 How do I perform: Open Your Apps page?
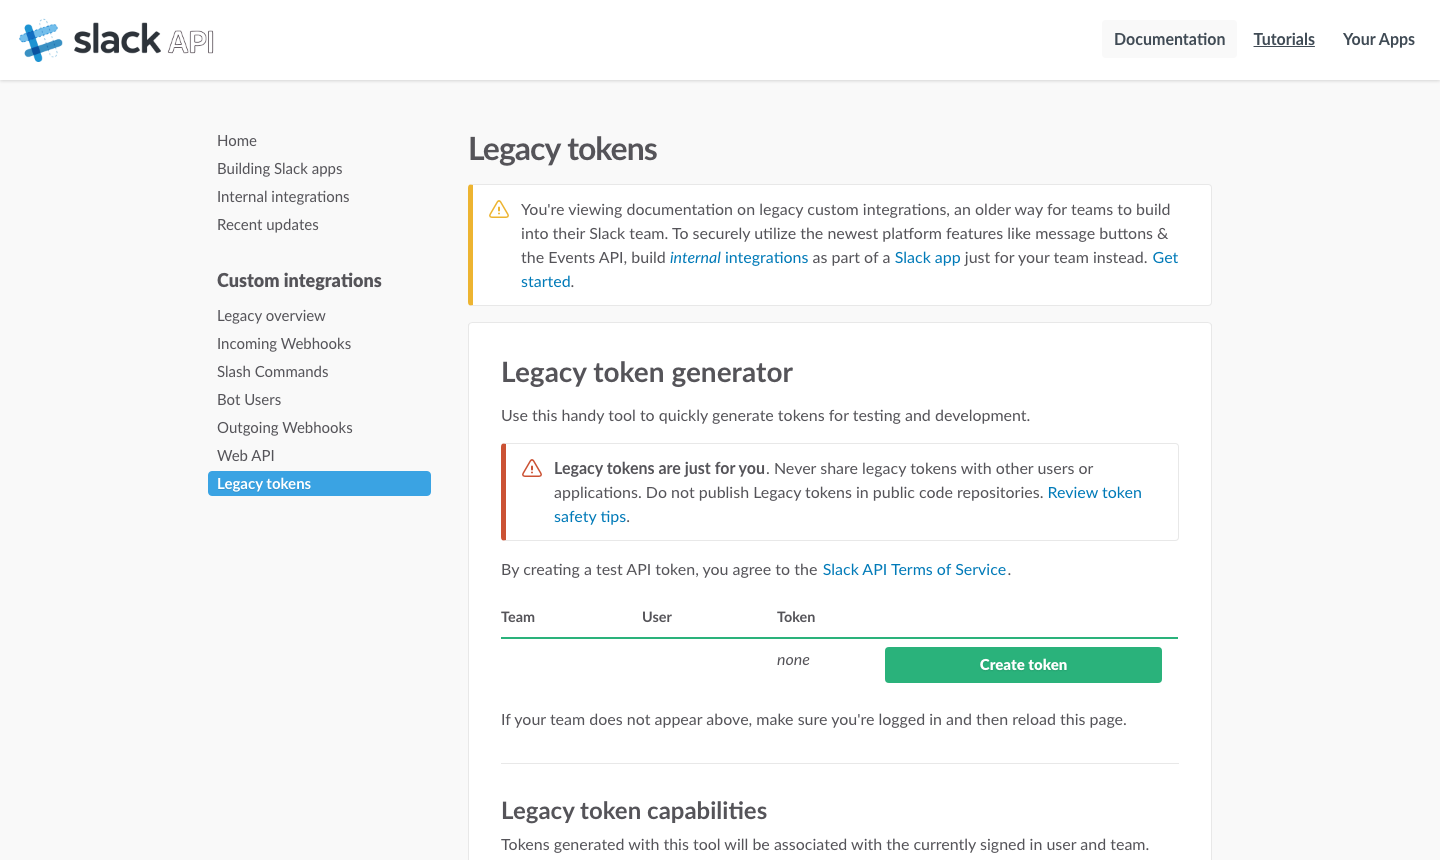tap(1378, 39)
